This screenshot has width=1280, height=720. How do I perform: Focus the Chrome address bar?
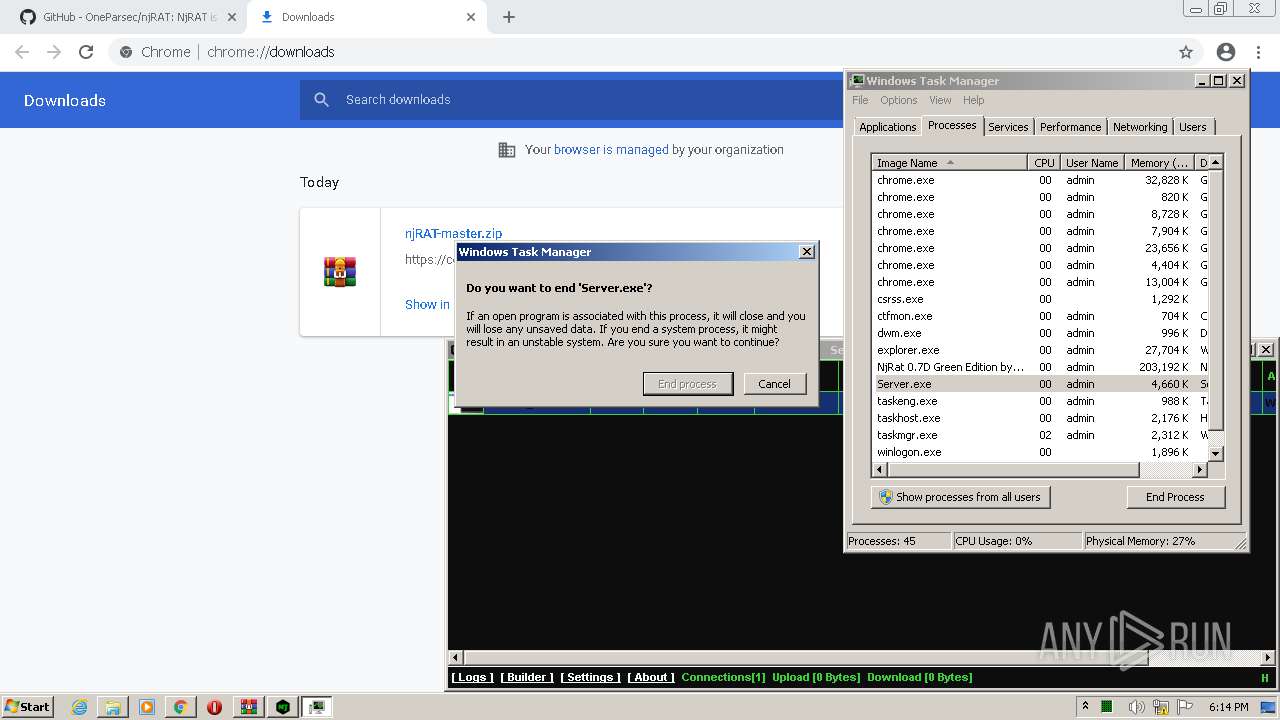(640, 52)
